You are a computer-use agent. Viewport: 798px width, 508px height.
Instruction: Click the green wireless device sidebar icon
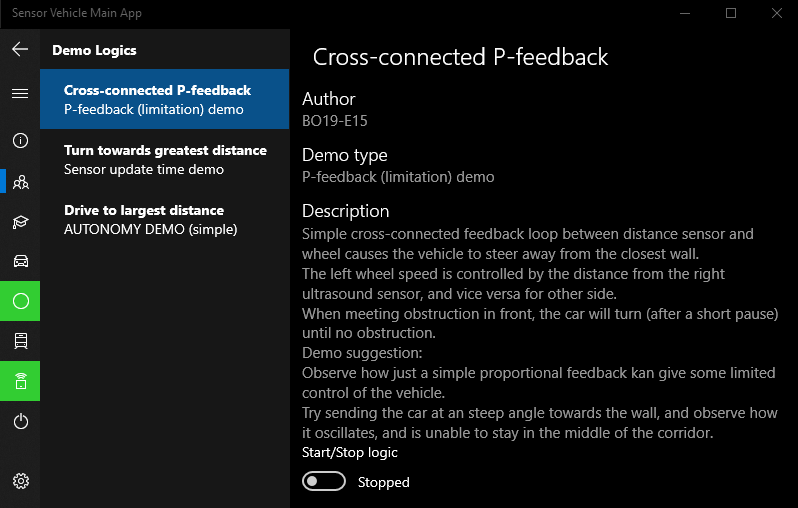tap(20, 381)
